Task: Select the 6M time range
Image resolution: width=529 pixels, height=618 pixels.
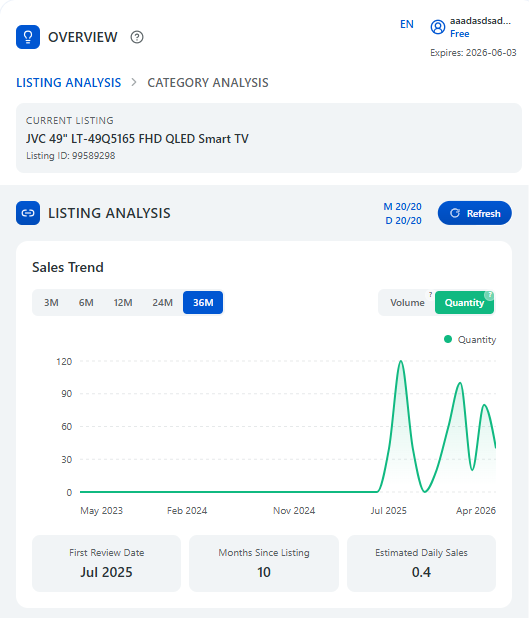Action: click(86, 303)
